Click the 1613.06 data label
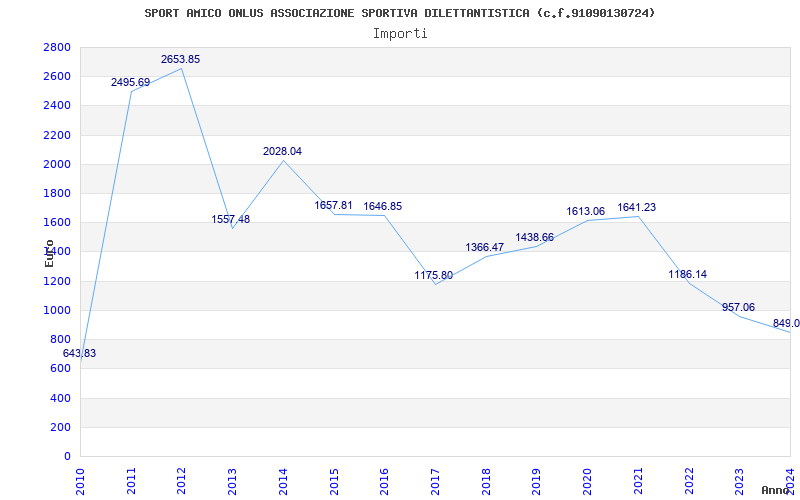 pyautogui.click(x=586, y=211)
